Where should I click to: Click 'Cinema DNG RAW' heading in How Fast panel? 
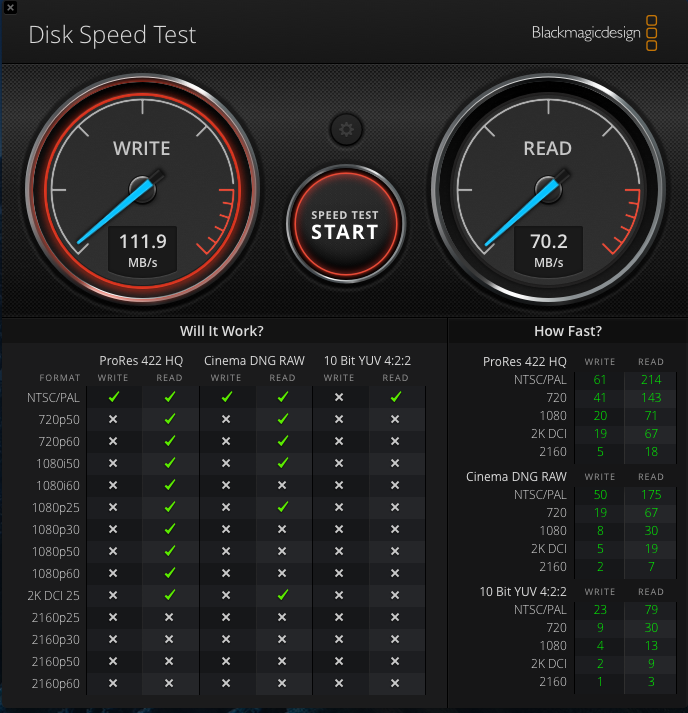click(516, 477)
